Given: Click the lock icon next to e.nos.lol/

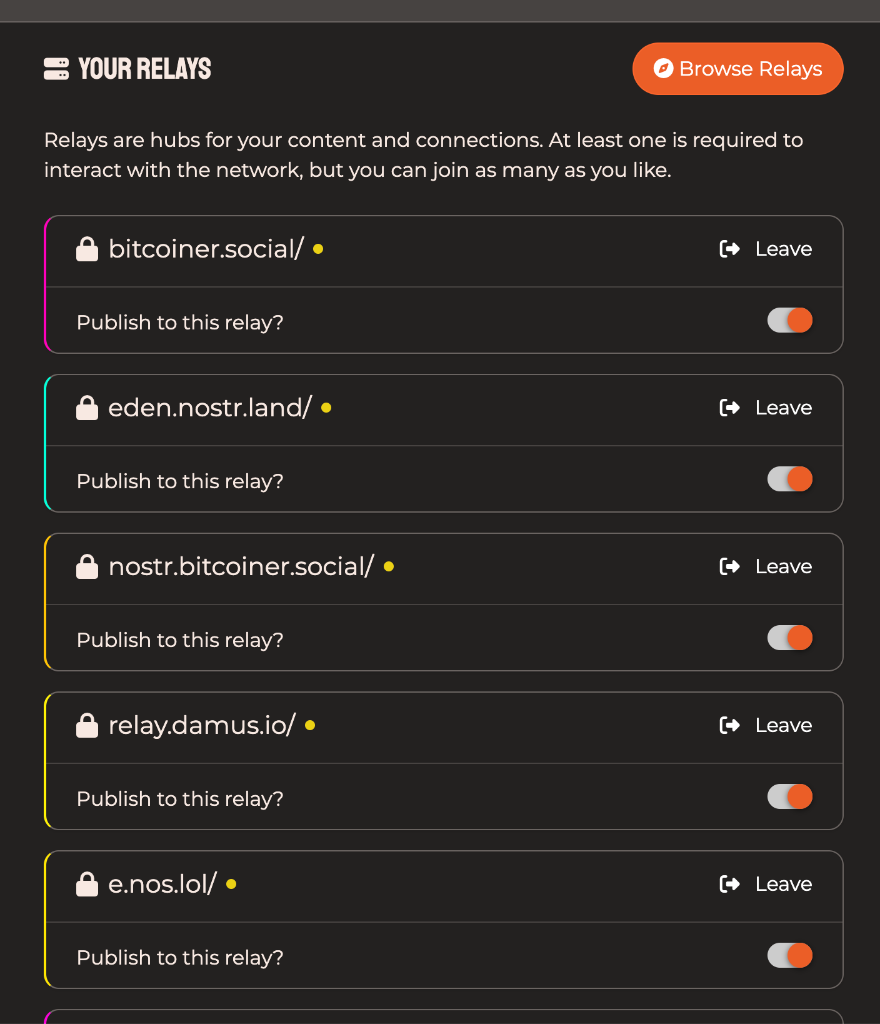Looking at the screenshot, I should 87,884.
